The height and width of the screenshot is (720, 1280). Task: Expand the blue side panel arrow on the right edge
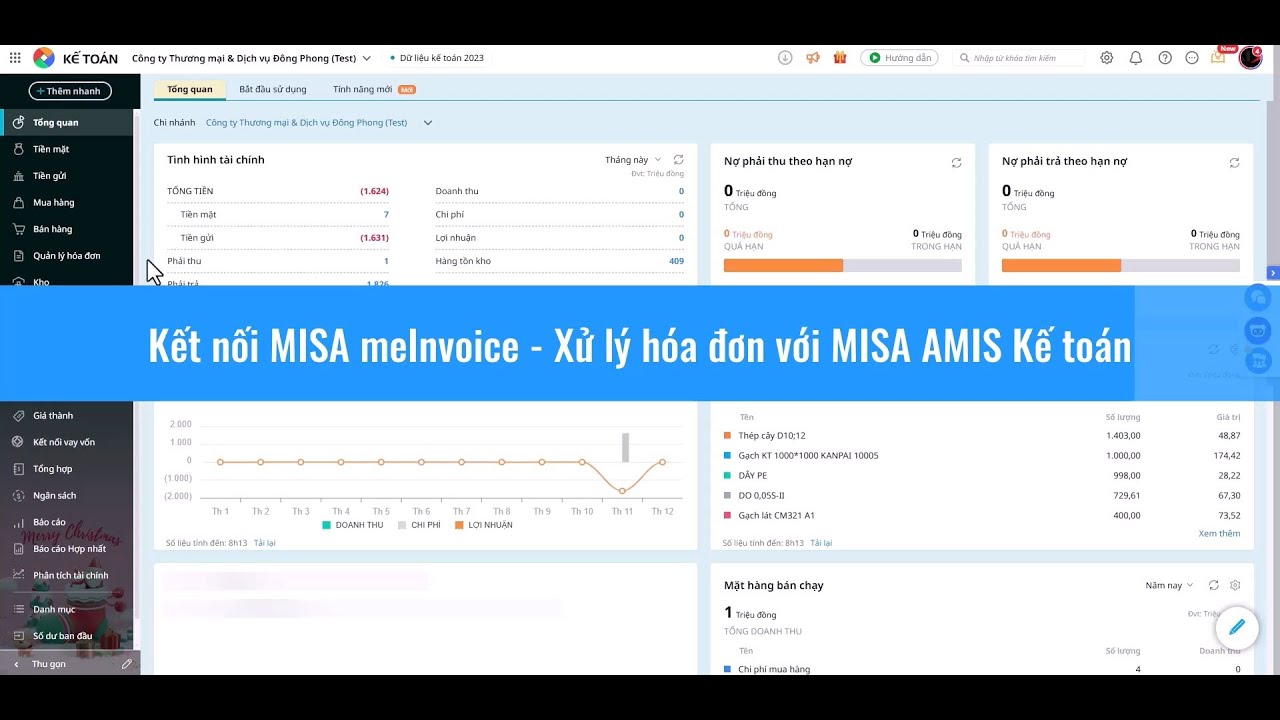pyautogui.click(x=1272, y=273)
